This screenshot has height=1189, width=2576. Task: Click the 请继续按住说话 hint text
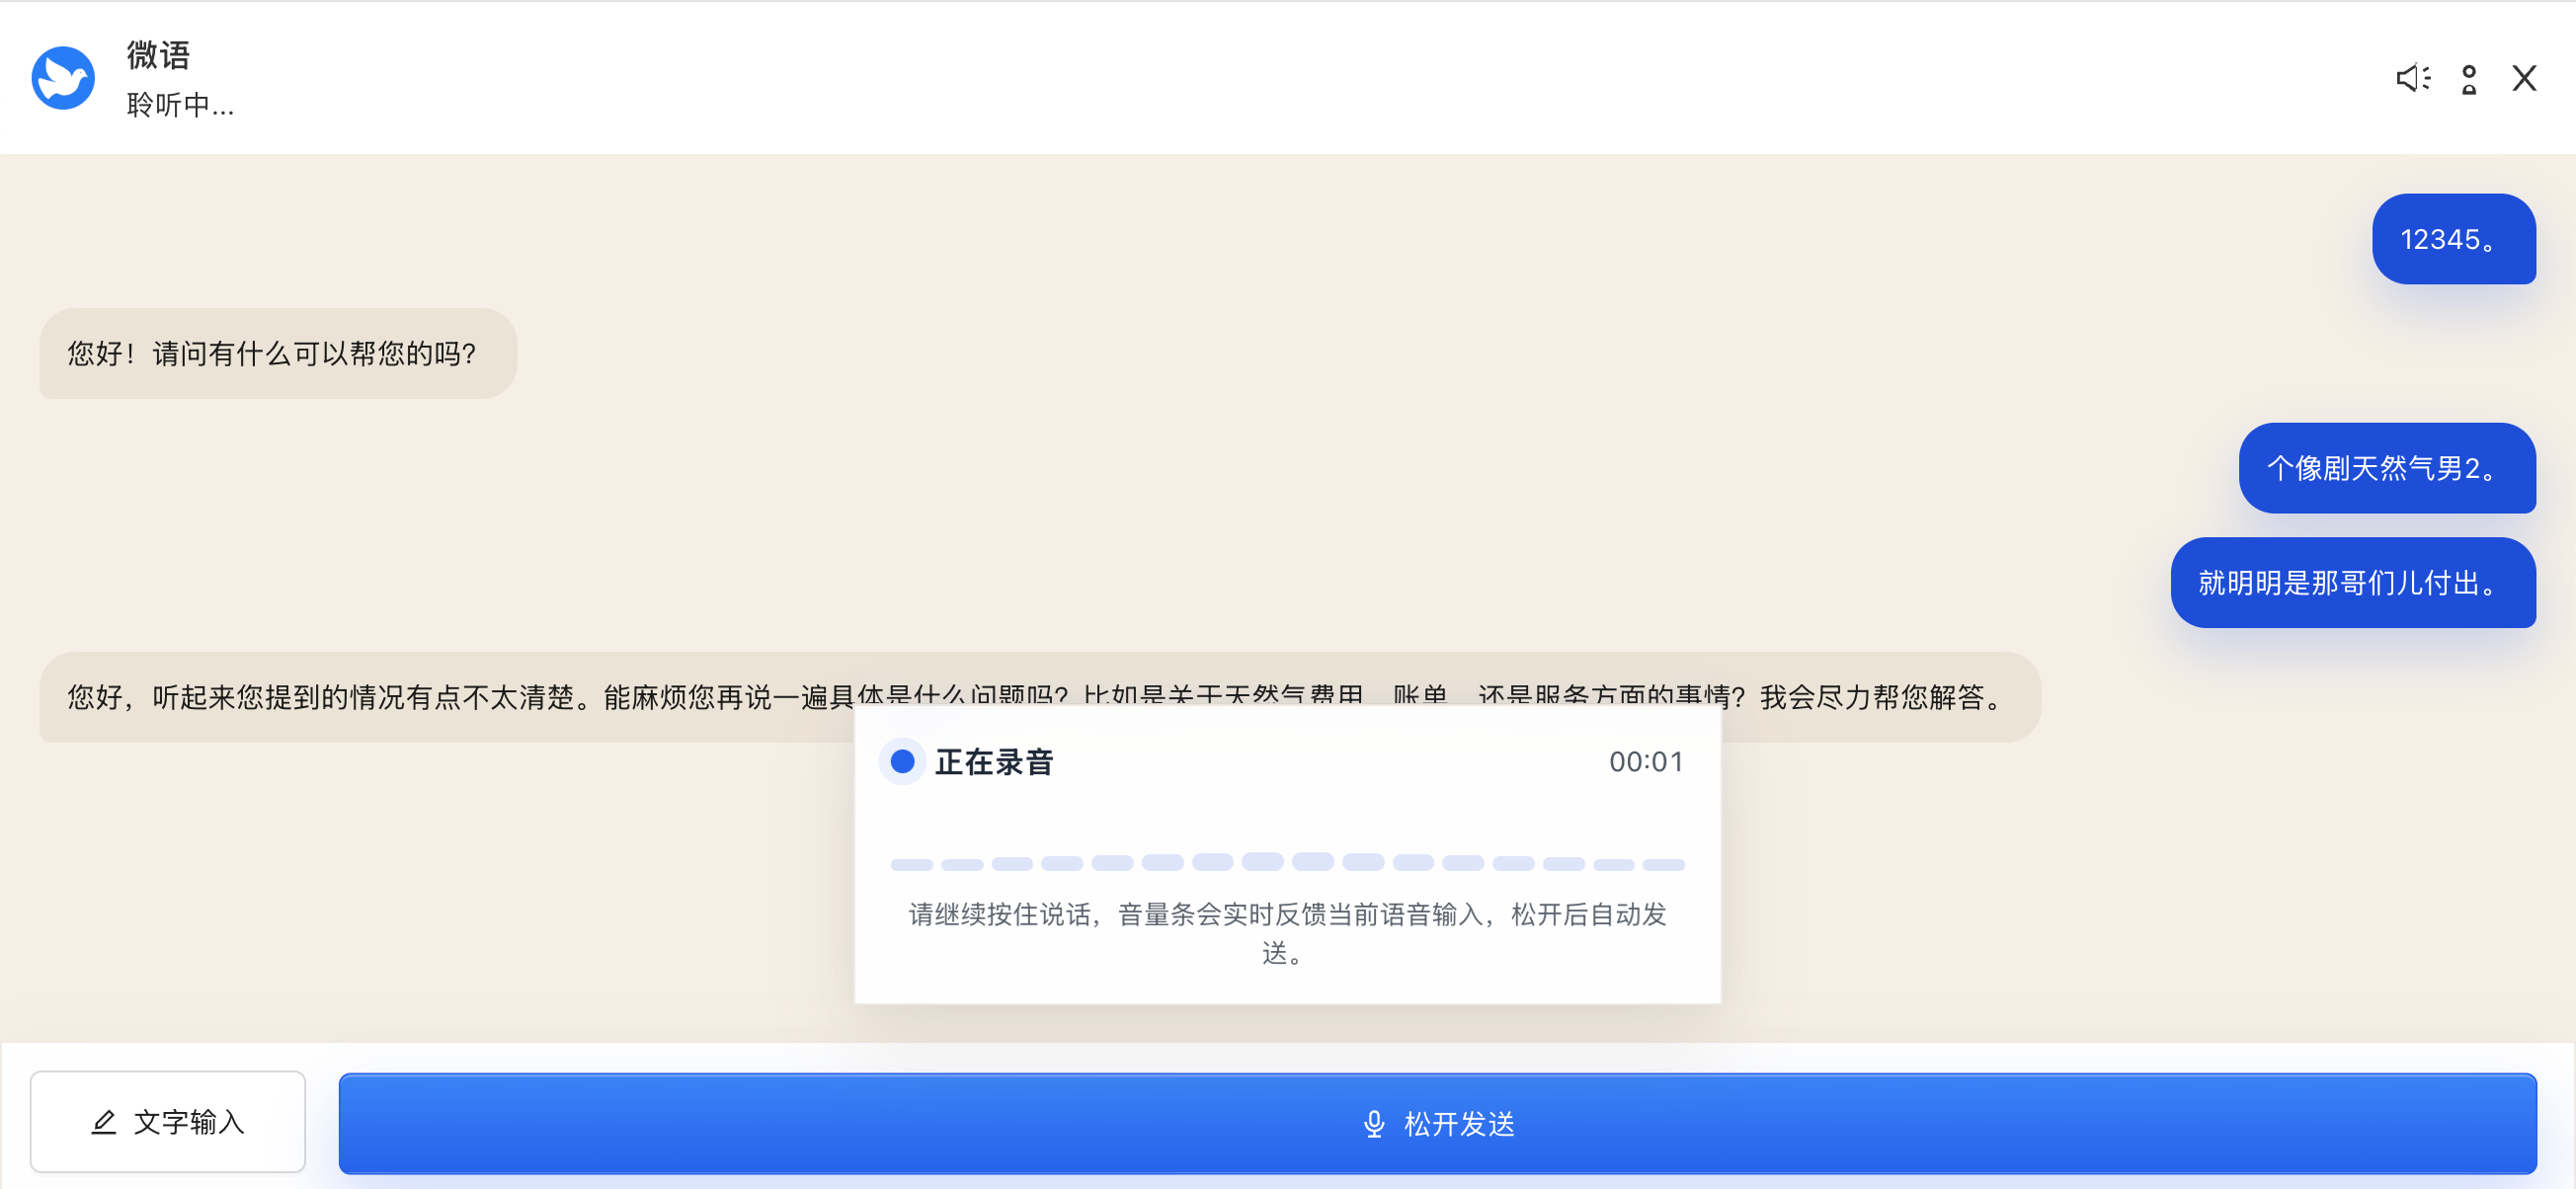tap(1287, 932)
